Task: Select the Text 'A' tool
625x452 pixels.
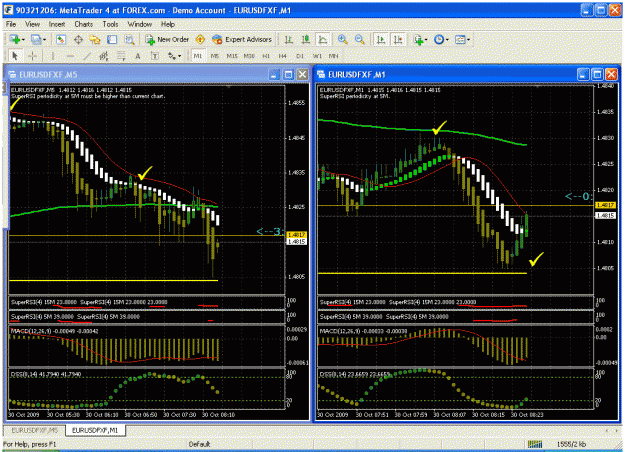Action: [138, 56]
